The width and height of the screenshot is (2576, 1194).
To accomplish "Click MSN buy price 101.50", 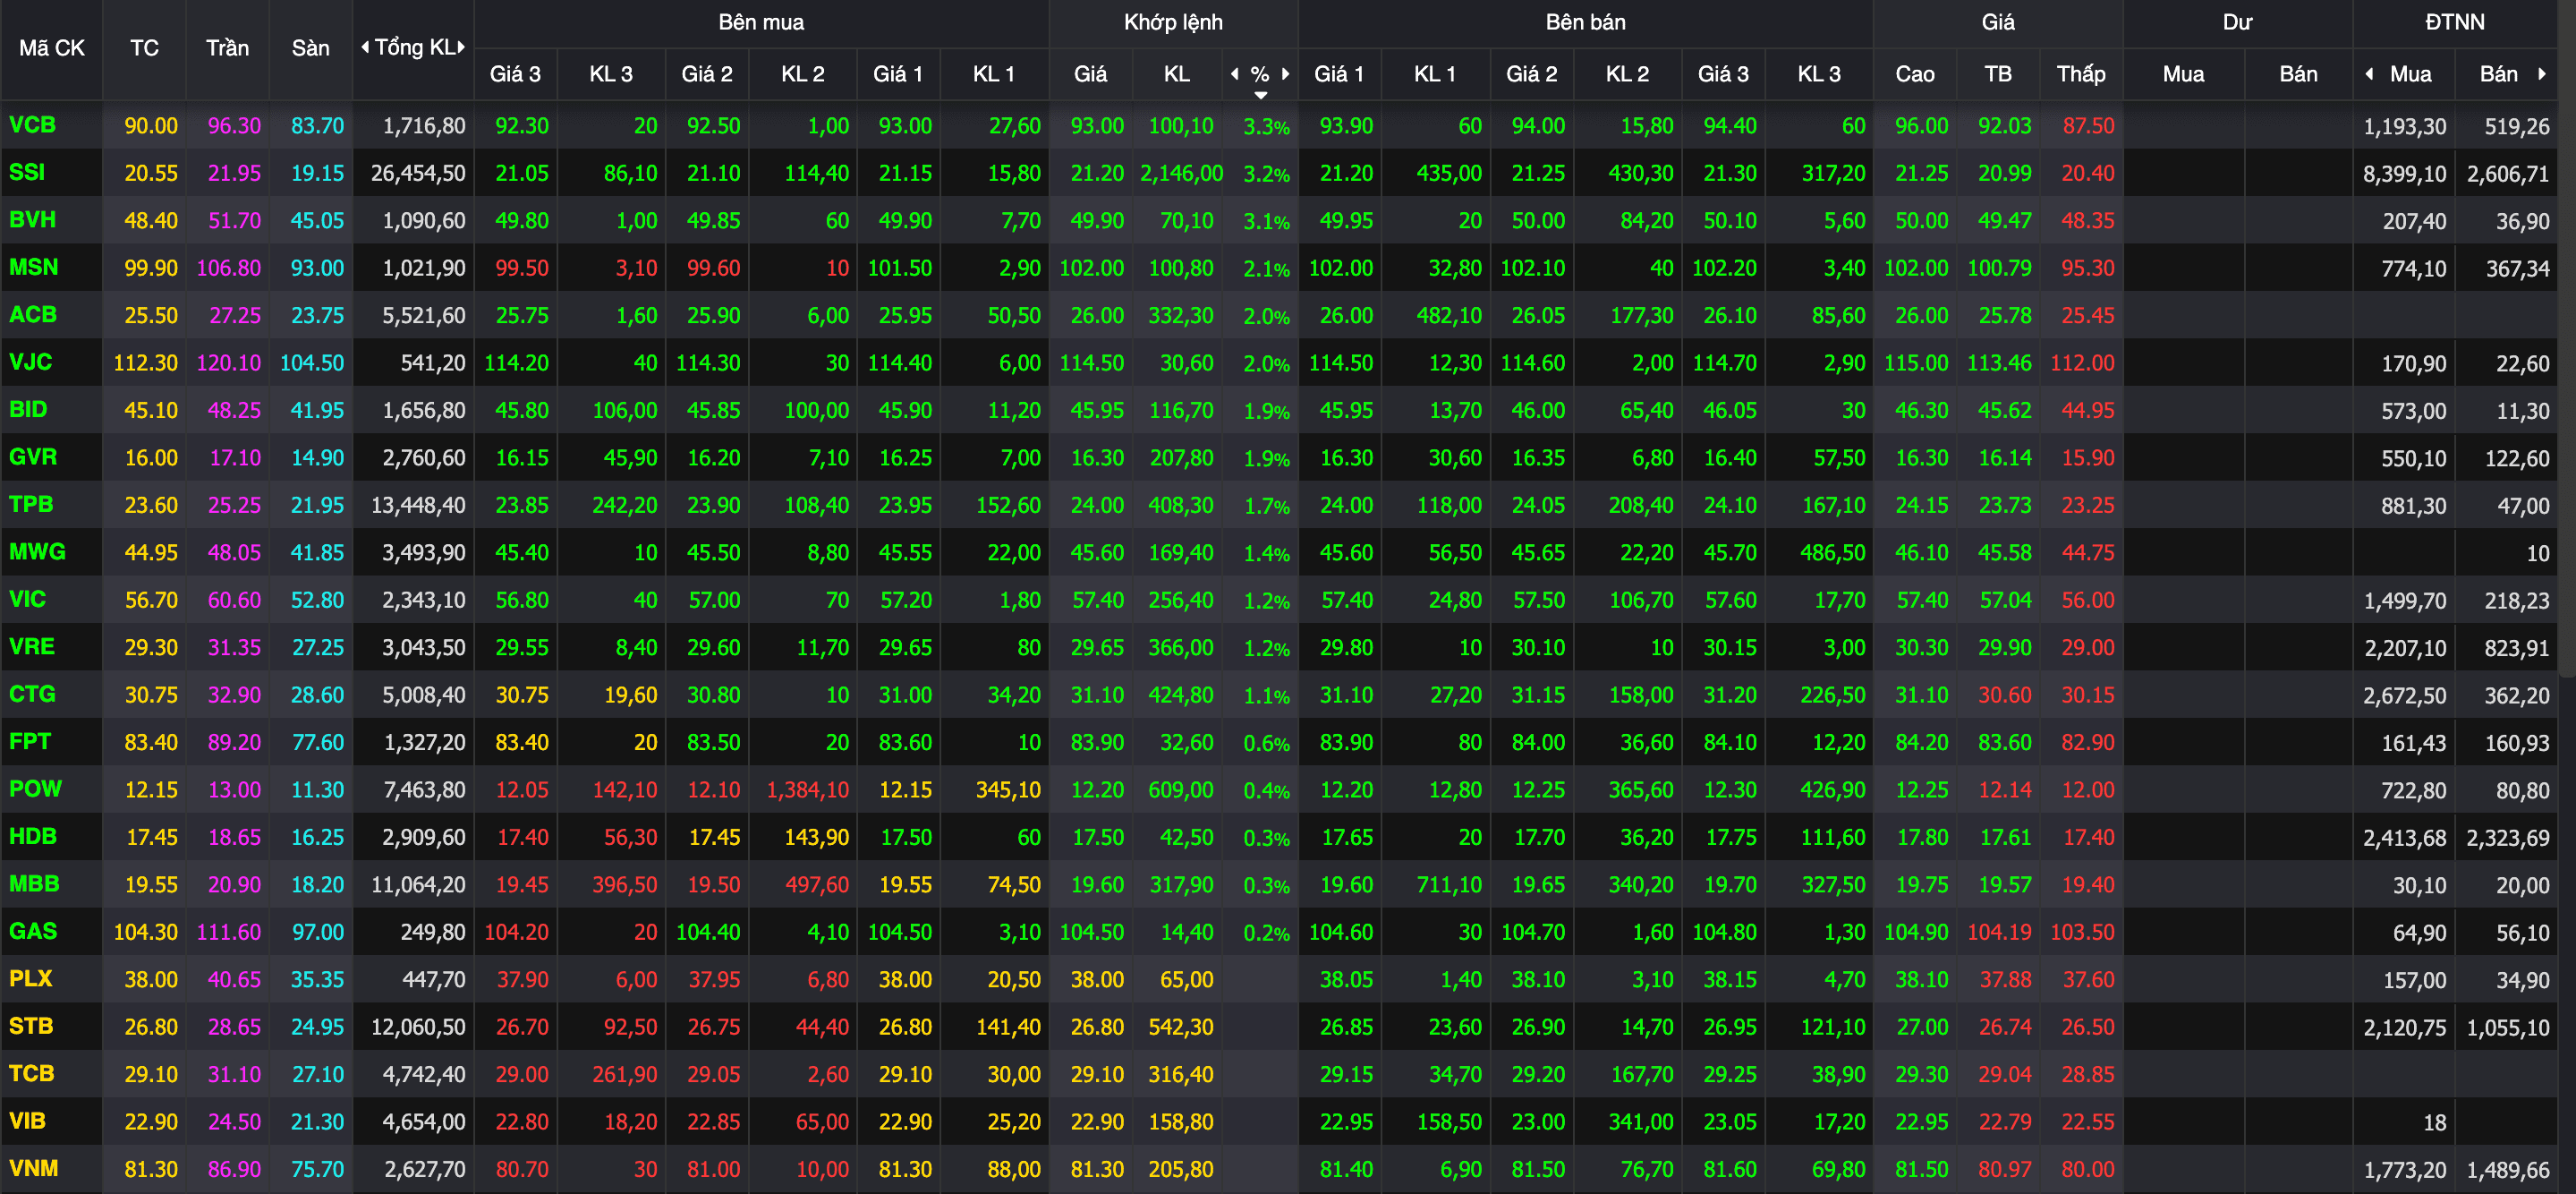I will 899,268.
